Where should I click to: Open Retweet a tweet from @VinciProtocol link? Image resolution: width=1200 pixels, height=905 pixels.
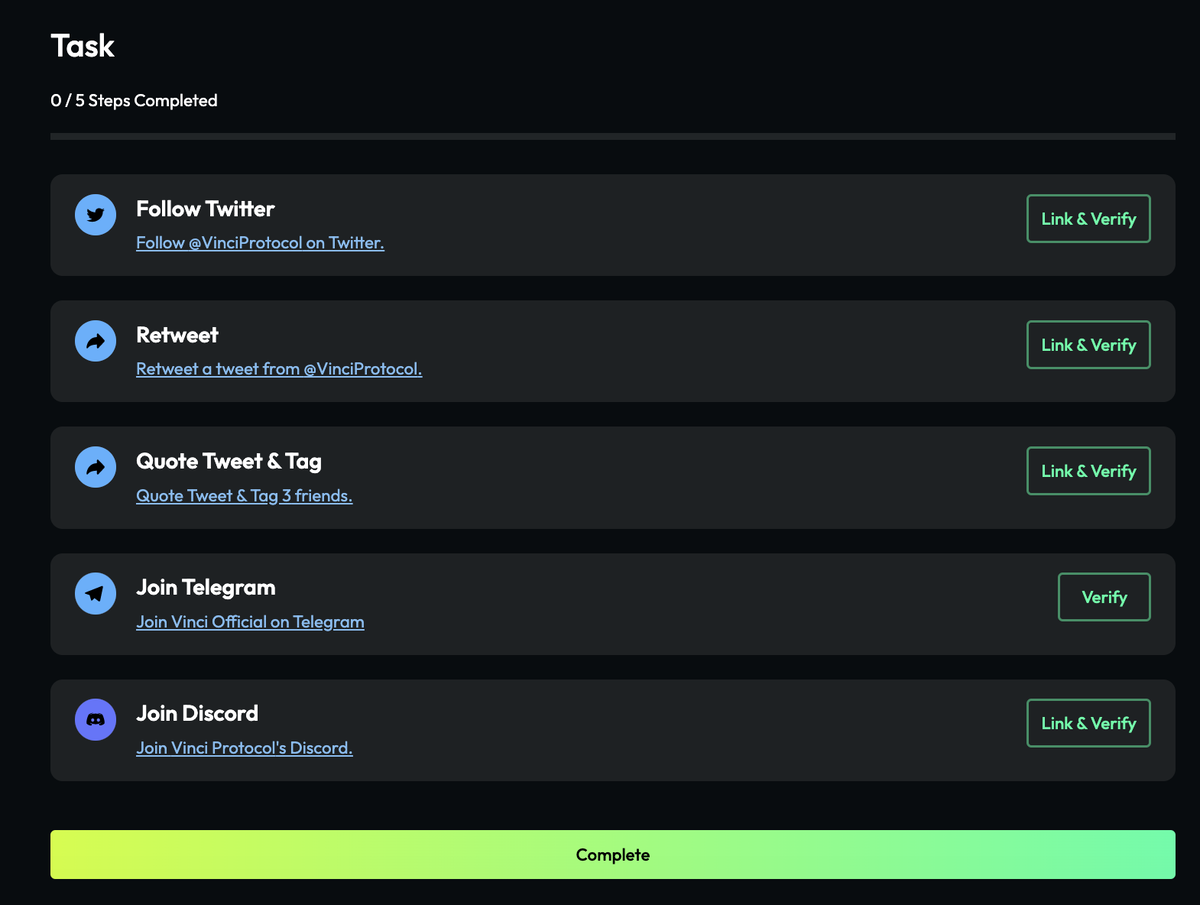(x=279, y=369)
